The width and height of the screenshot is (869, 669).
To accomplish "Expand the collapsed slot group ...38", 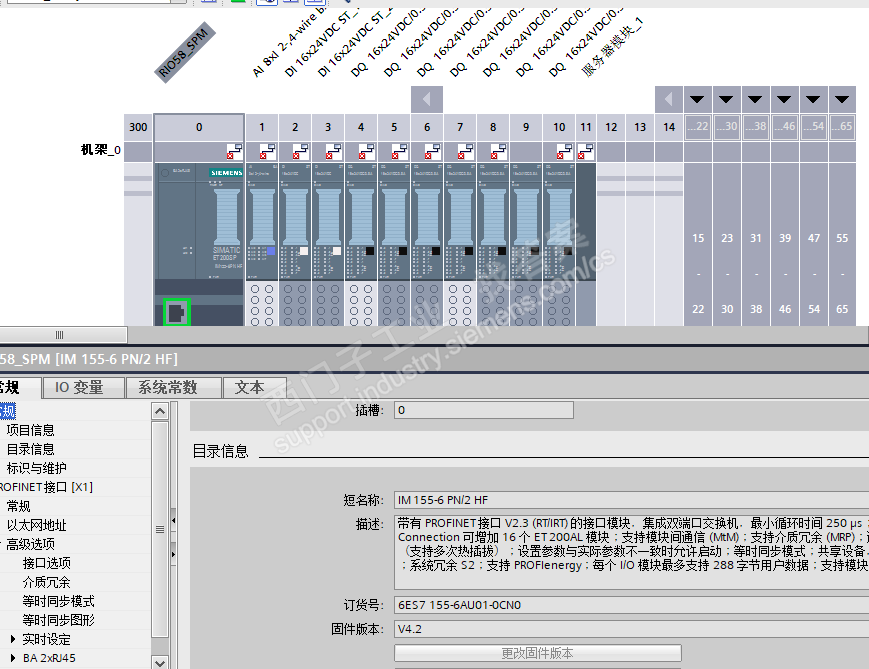I will pyautogui.click(x=755, y=99).
